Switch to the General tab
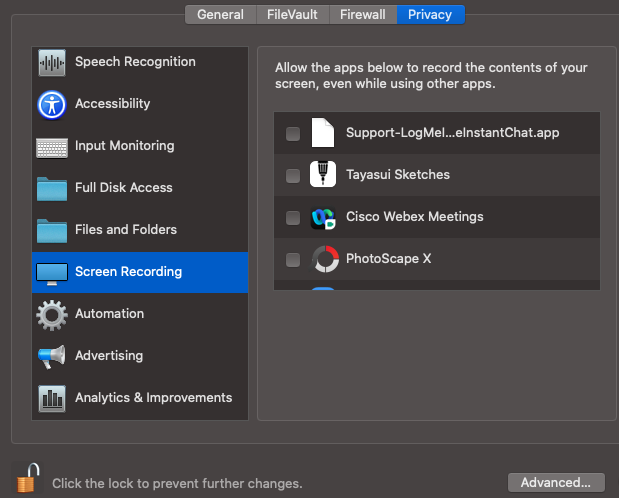Viewport: 619px width, 498px height. click(221, 15)
